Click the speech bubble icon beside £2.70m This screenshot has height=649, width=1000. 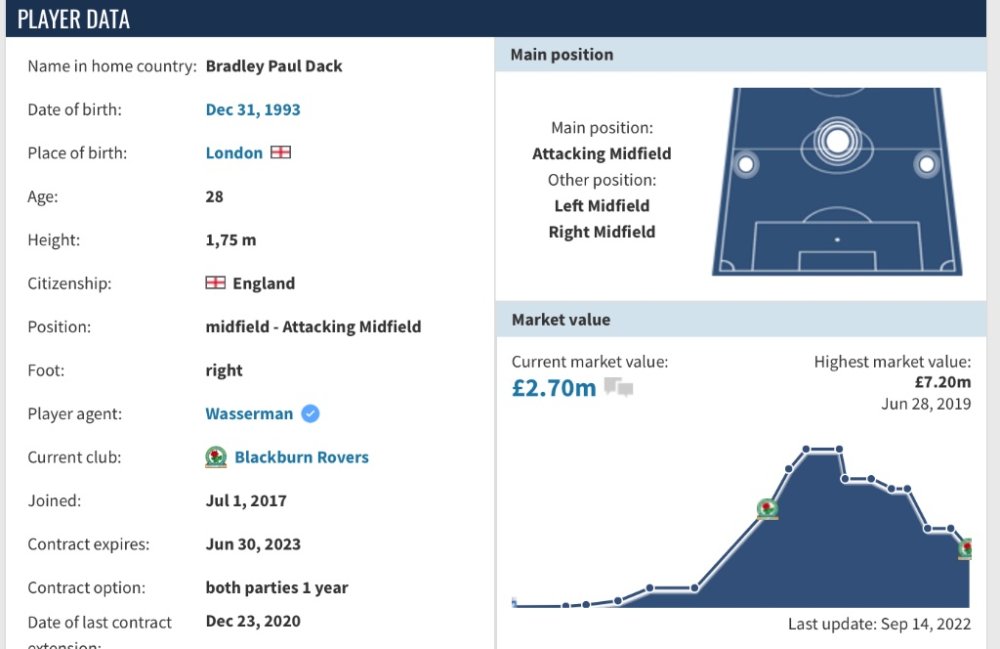(618, 388)
